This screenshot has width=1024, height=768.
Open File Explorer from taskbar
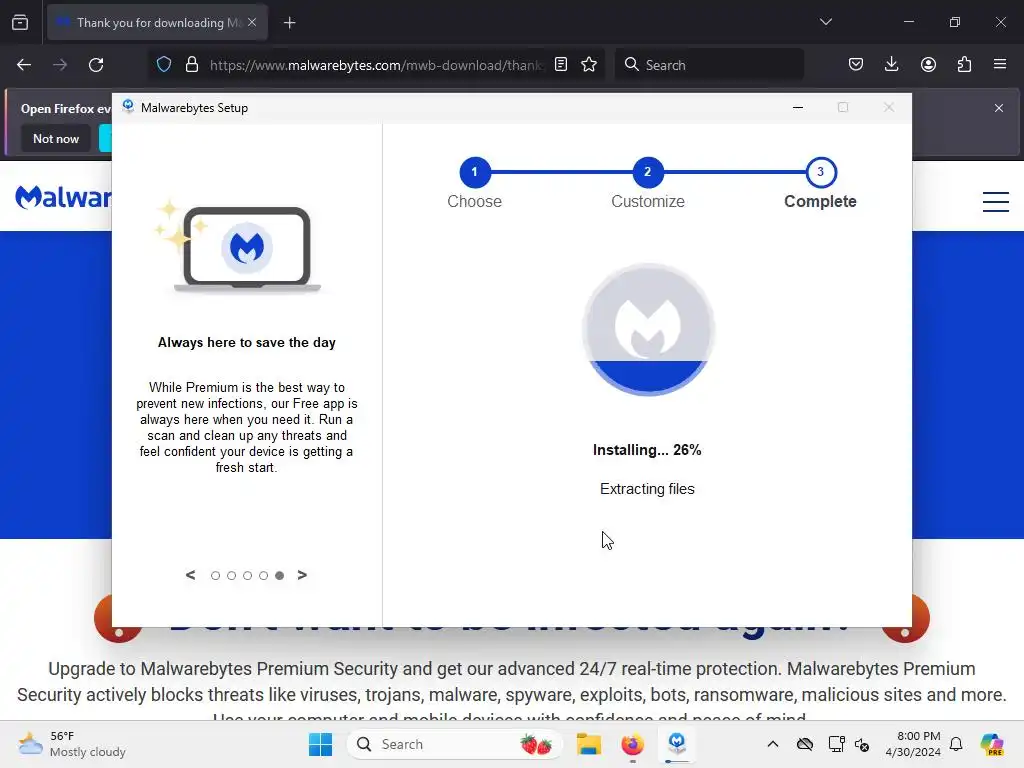click(588, 744)
